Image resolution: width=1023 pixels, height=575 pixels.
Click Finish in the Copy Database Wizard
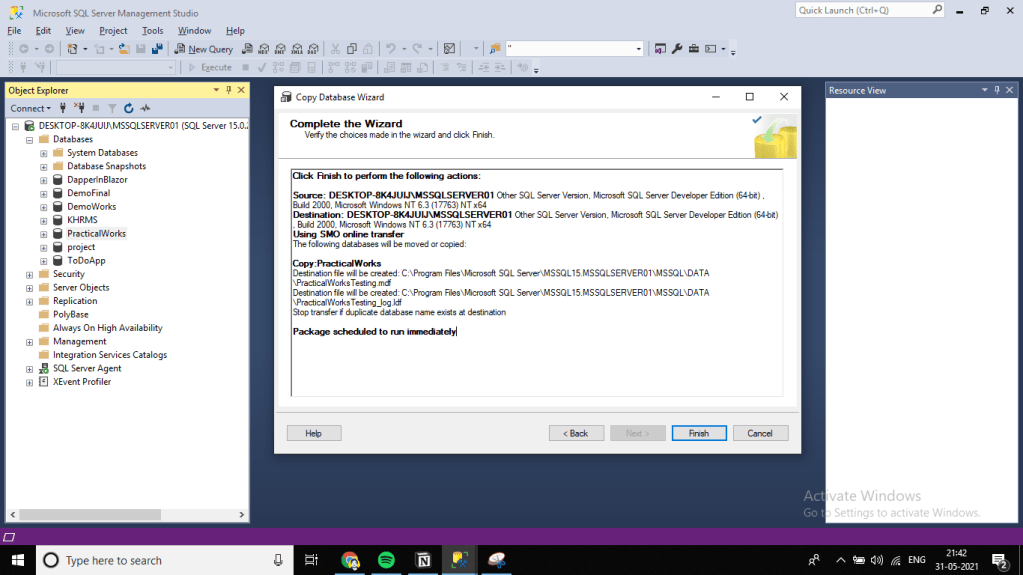[698, 433]
